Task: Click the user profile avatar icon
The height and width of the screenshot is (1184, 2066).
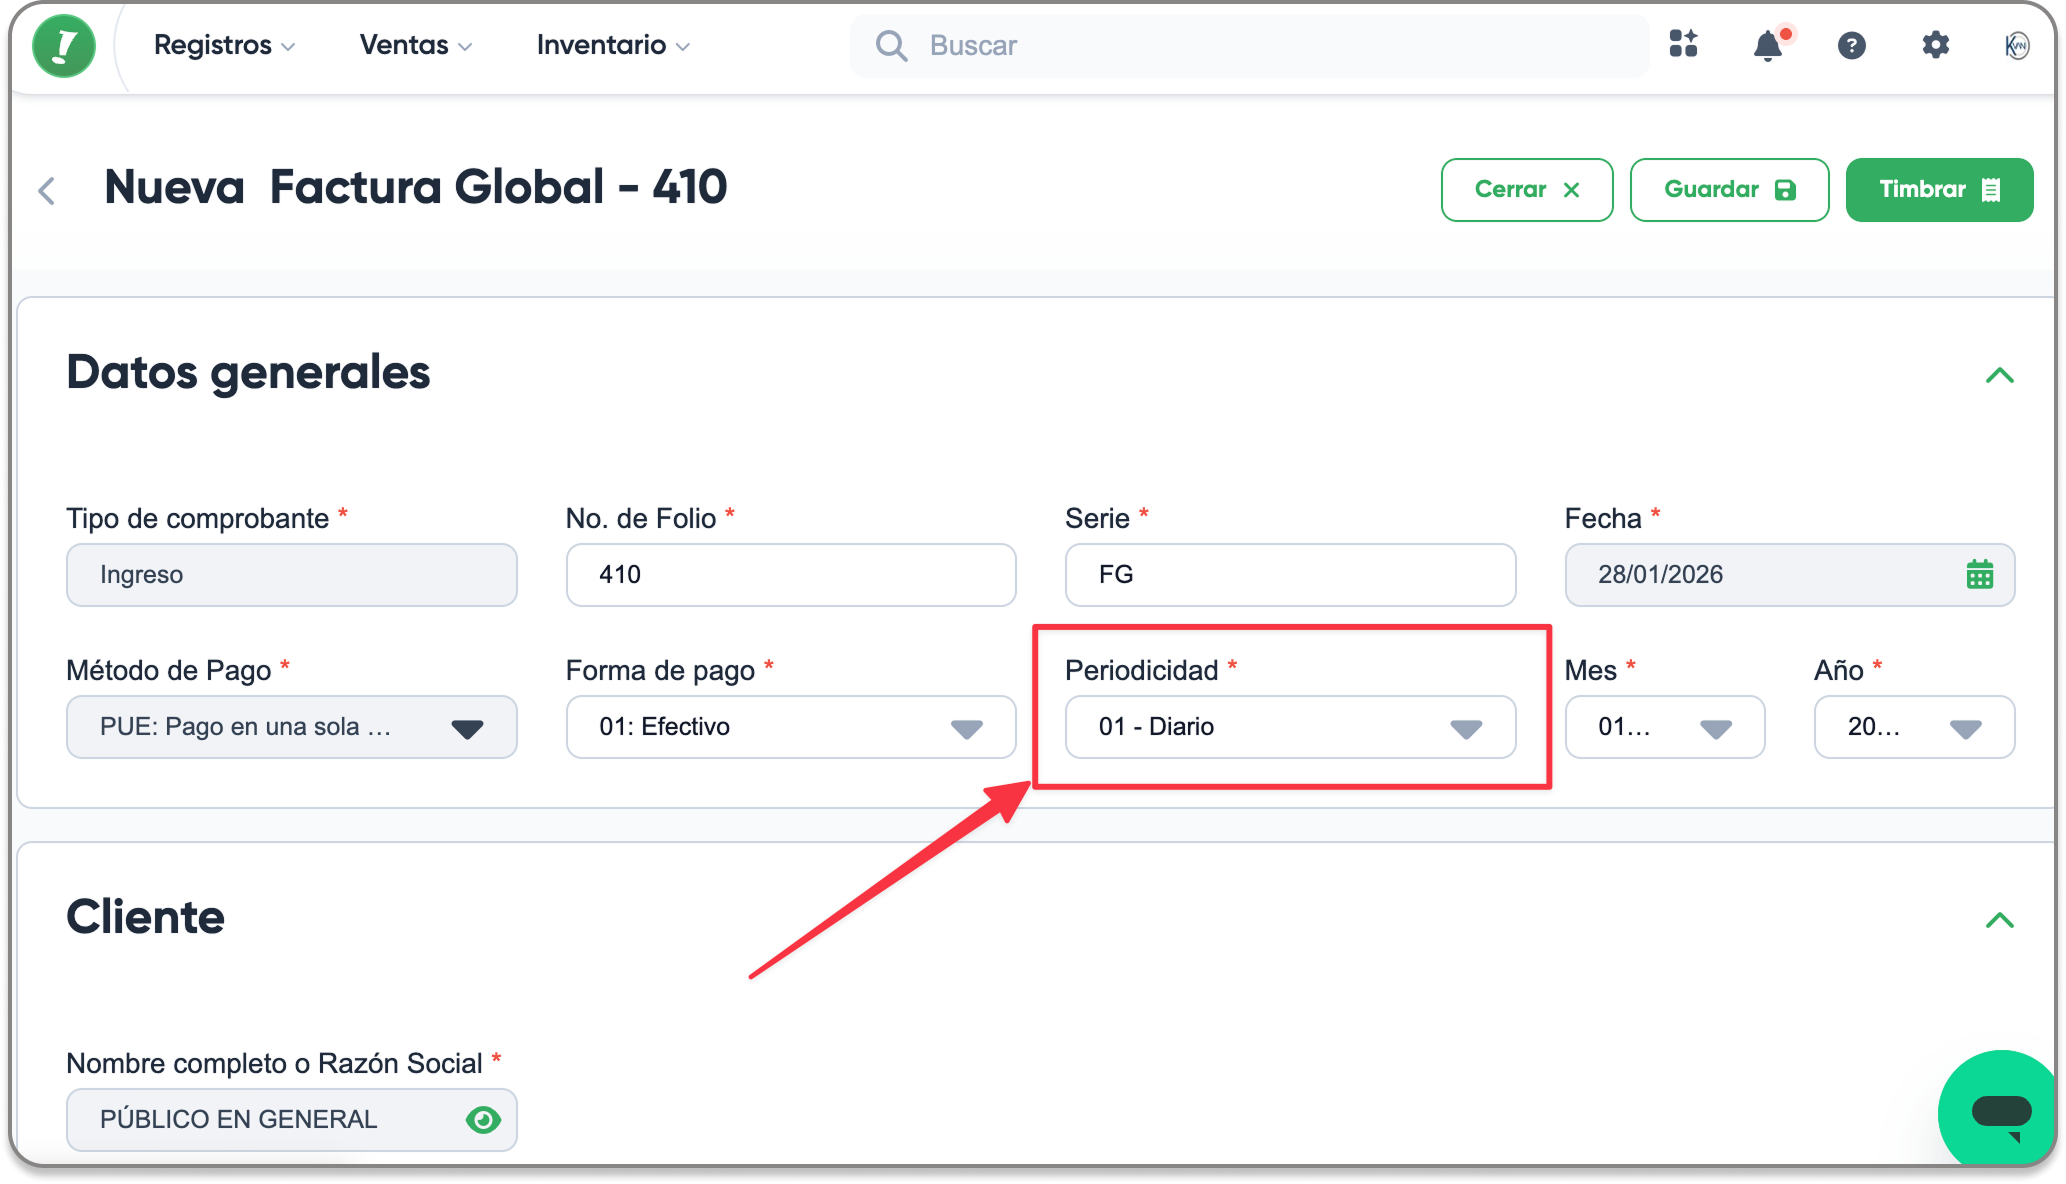Action: coord(2017,45)
